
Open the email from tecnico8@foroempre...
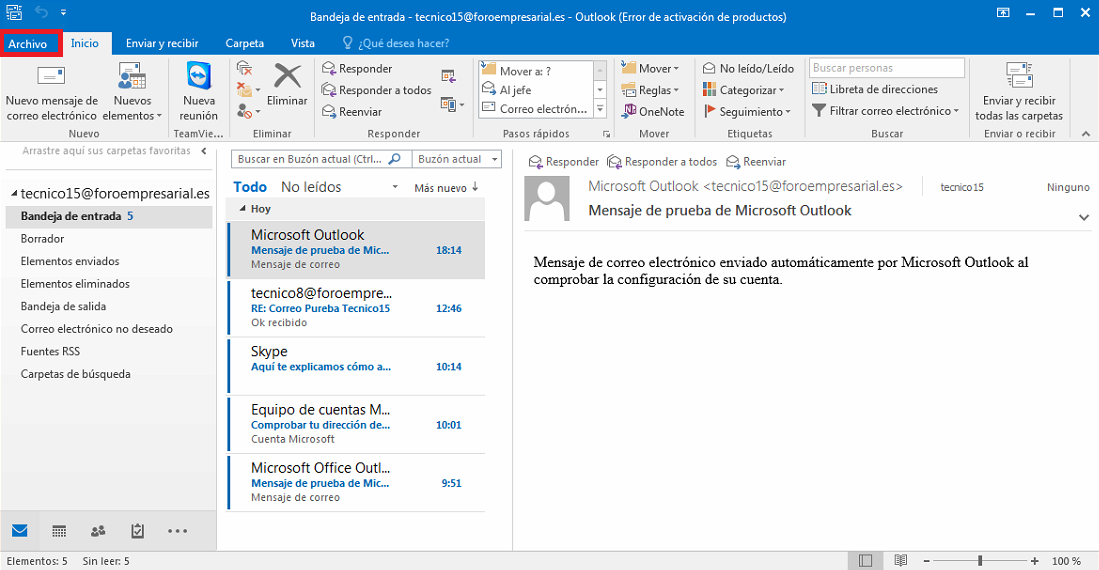tap(356, 308)
